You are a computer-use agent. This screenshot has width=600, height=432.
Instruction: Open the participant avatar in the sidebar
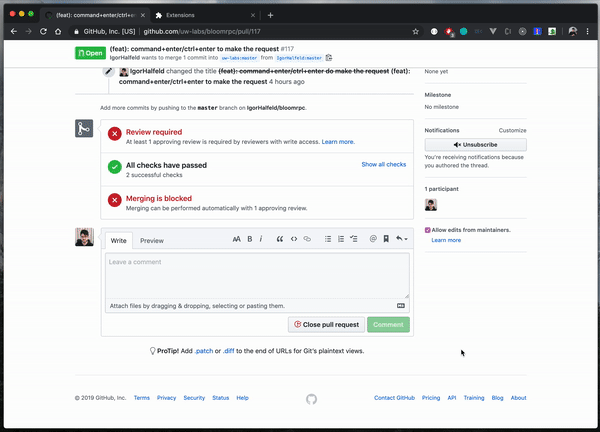click(431, 205)
